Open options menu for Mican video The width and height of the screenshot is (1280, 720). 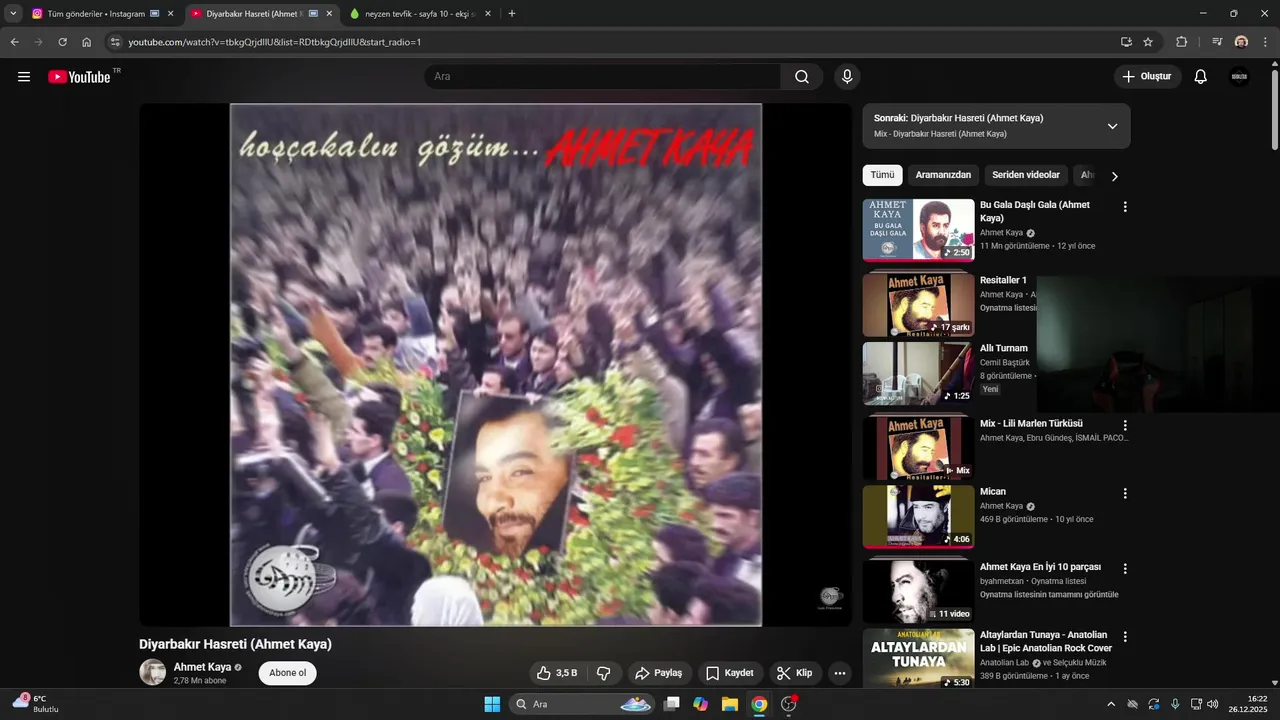click(x=1125, y=493)
